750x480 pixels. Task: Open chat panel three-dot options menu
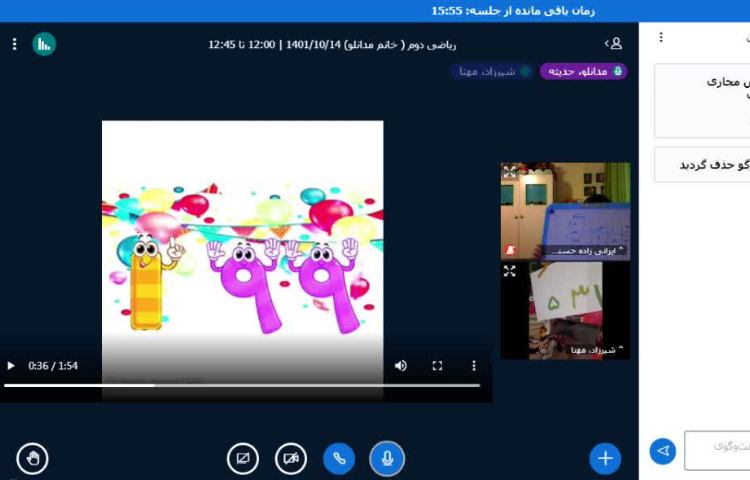(x=661, y=37)
